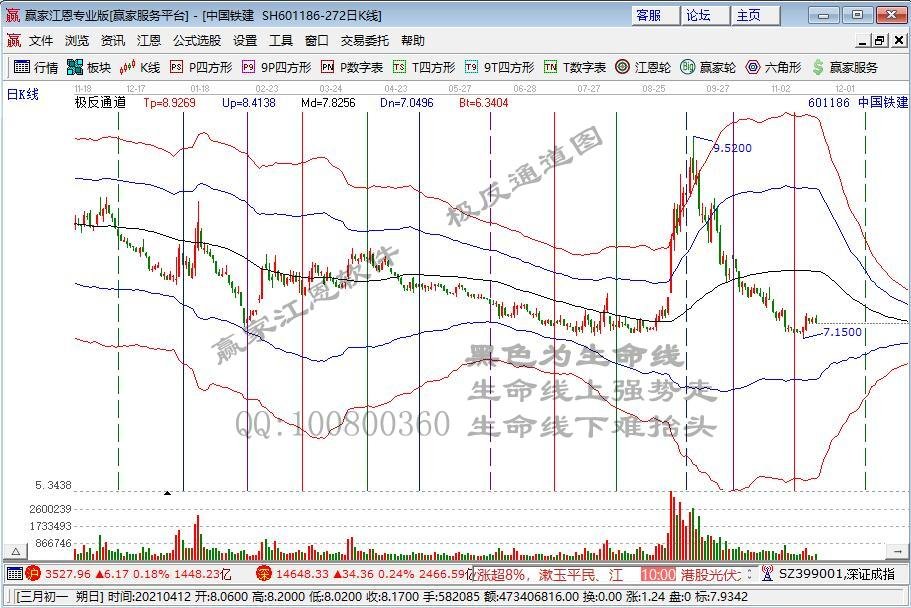This screenshot has height=608, width=911.
Task: Click the red 赢 icon in menu bar
Action: (x=13, y=41)
